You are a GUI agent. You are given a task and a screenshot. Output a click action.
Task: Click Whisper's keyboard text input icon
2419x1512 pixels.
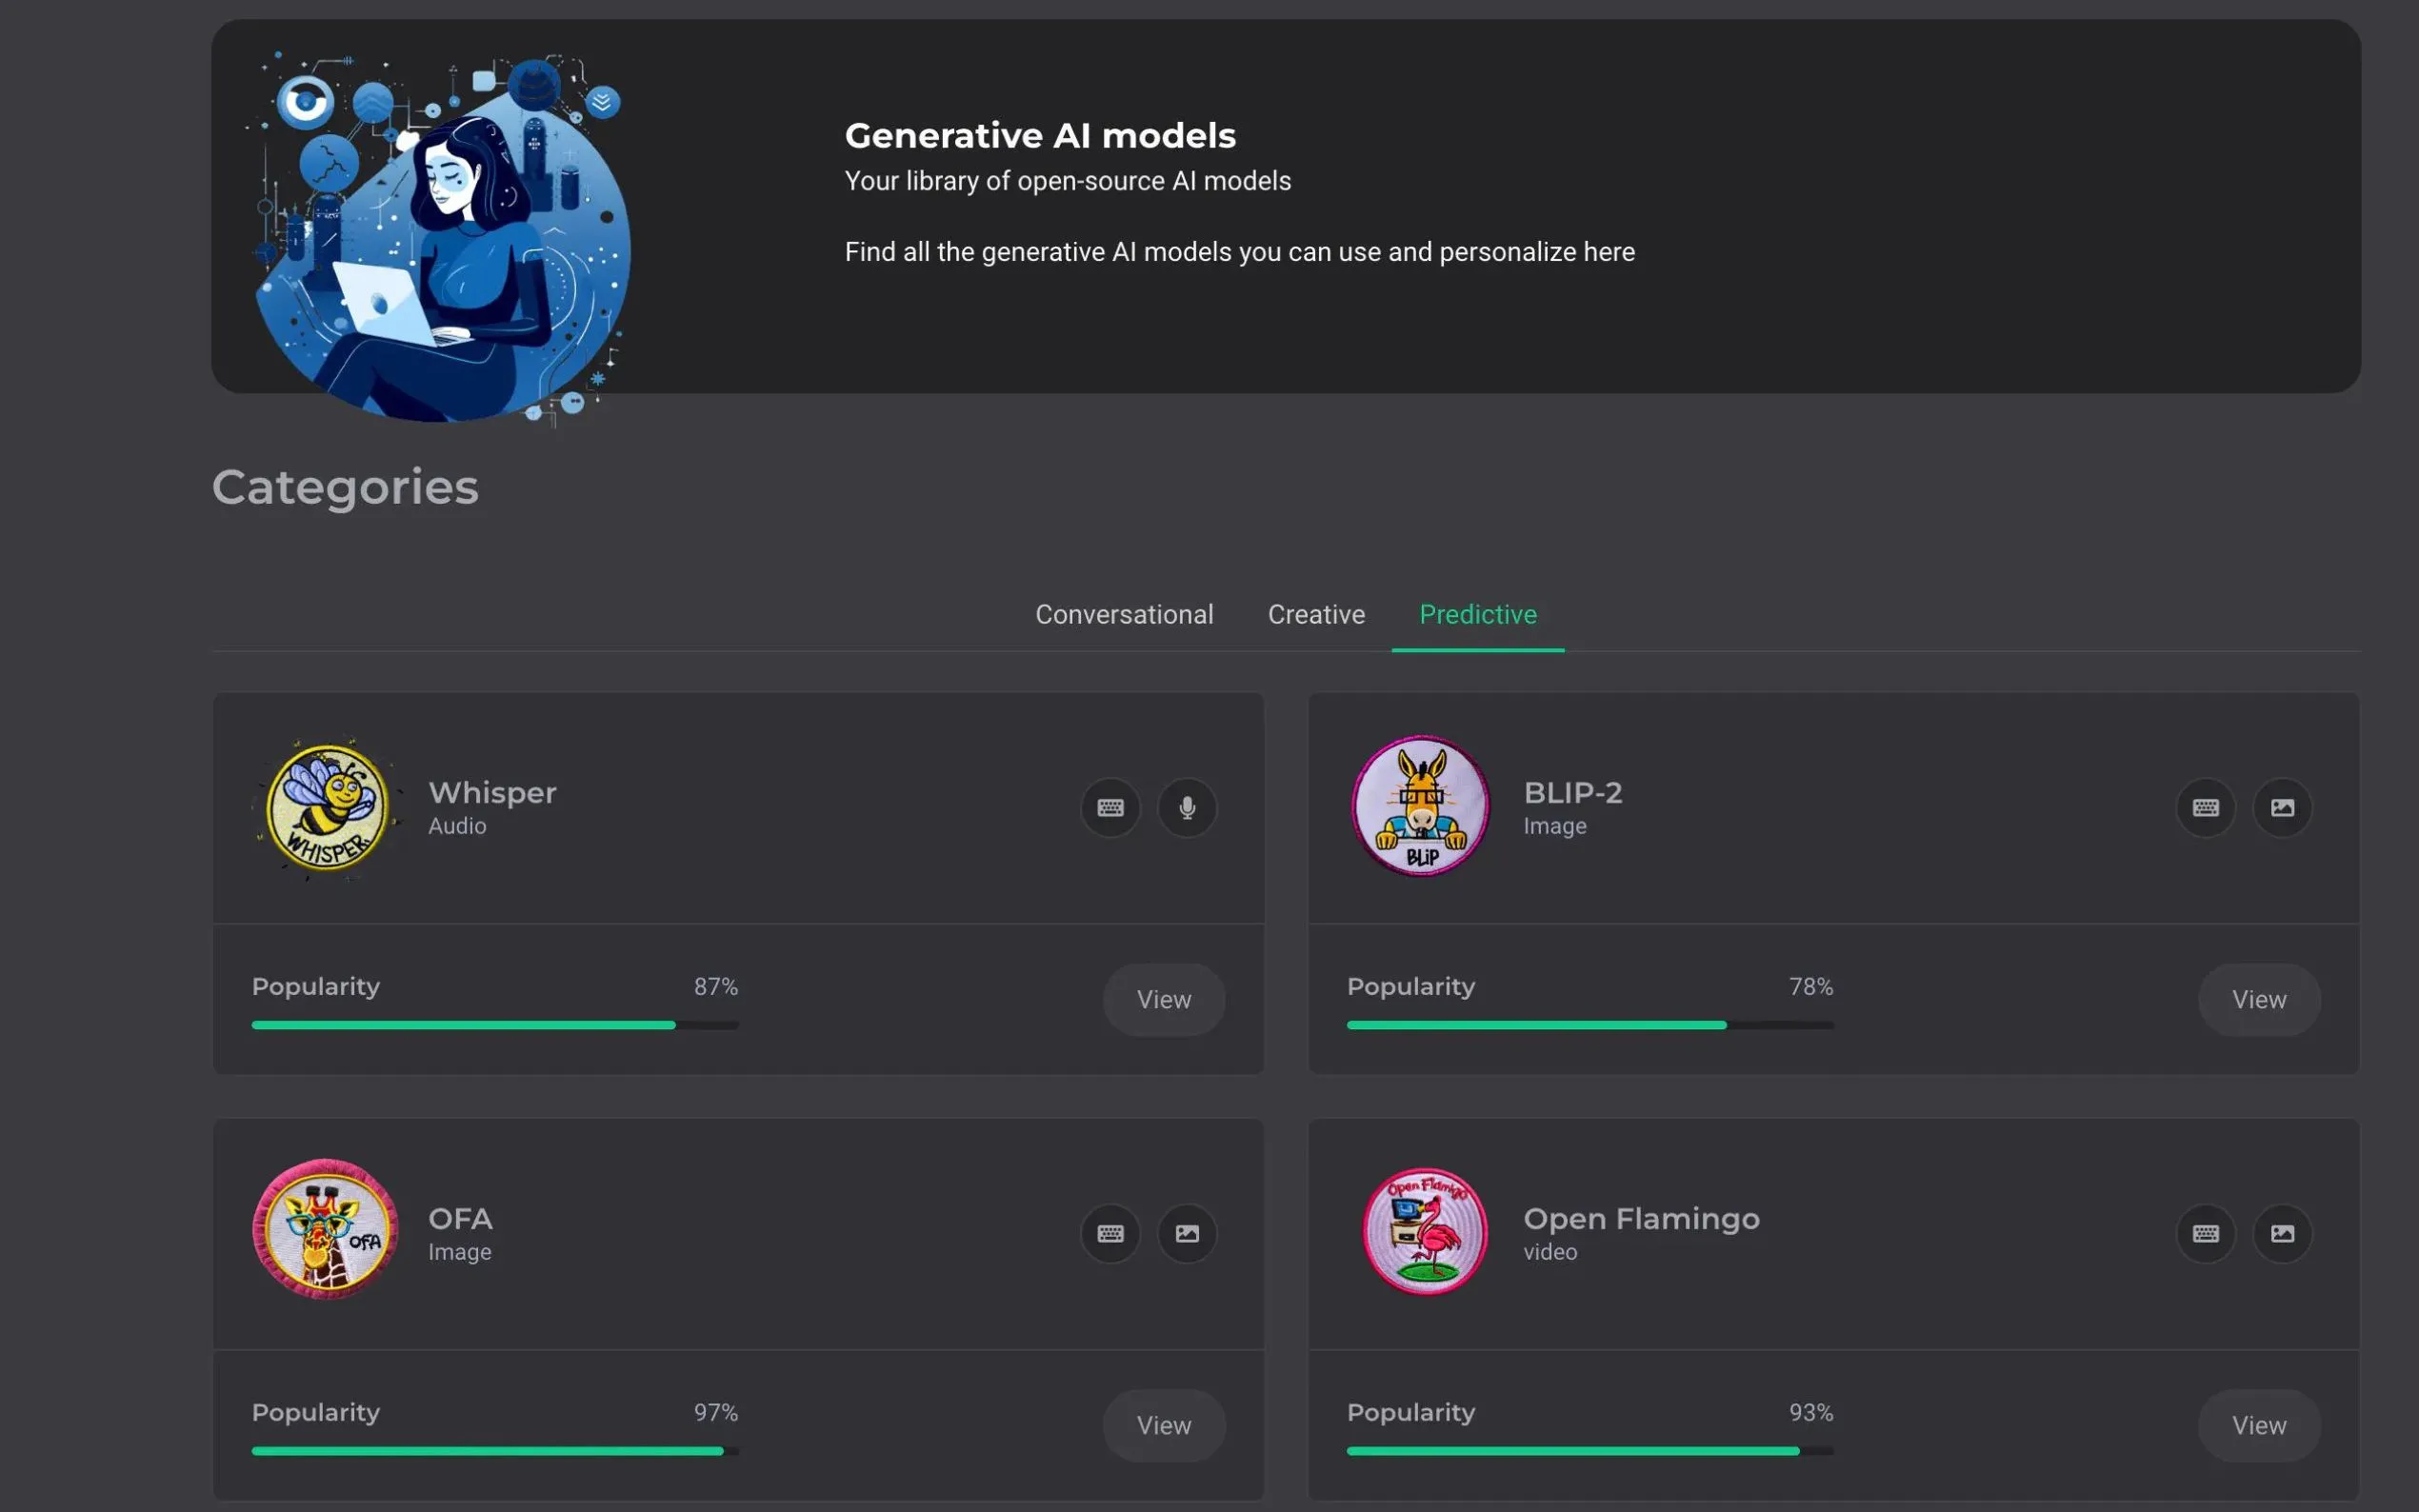1110,807
